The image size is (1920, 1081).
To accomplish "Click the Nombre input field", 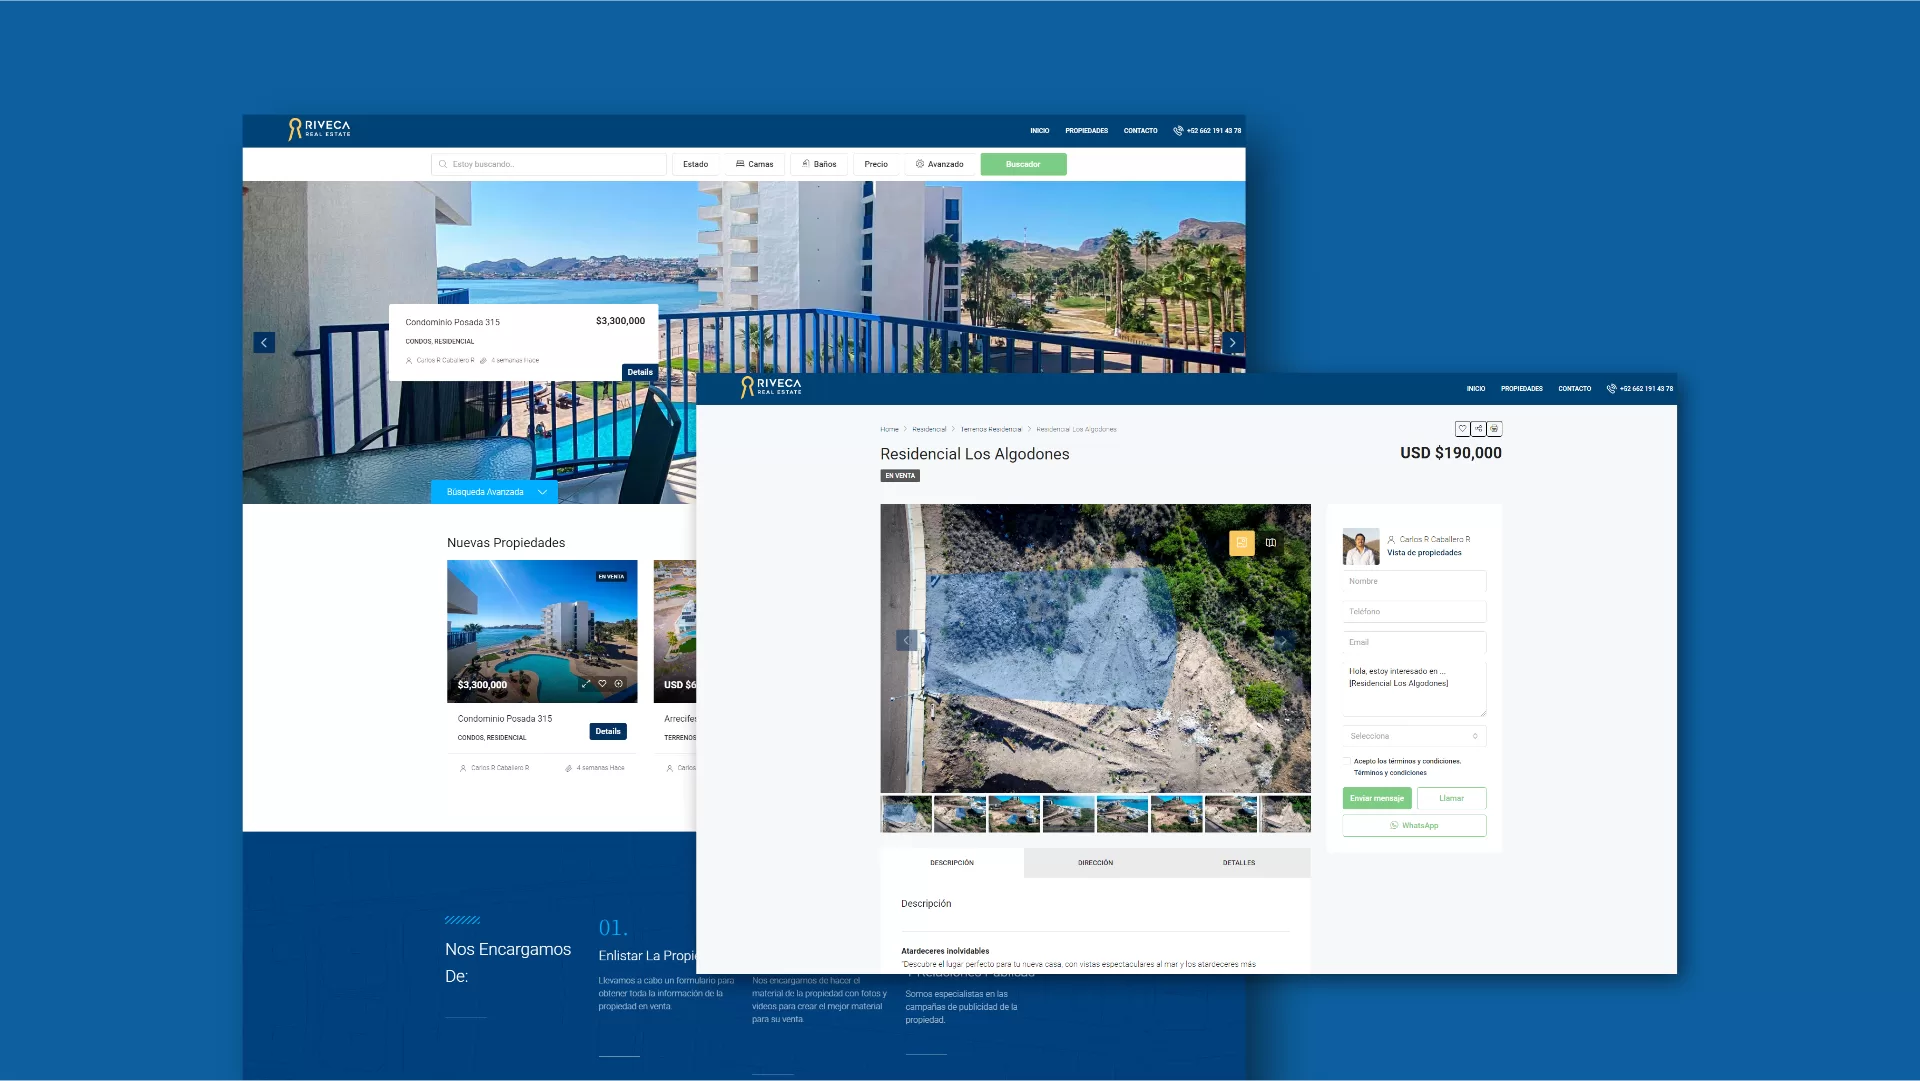I will pyautogui.click(x=1413, y=581).
